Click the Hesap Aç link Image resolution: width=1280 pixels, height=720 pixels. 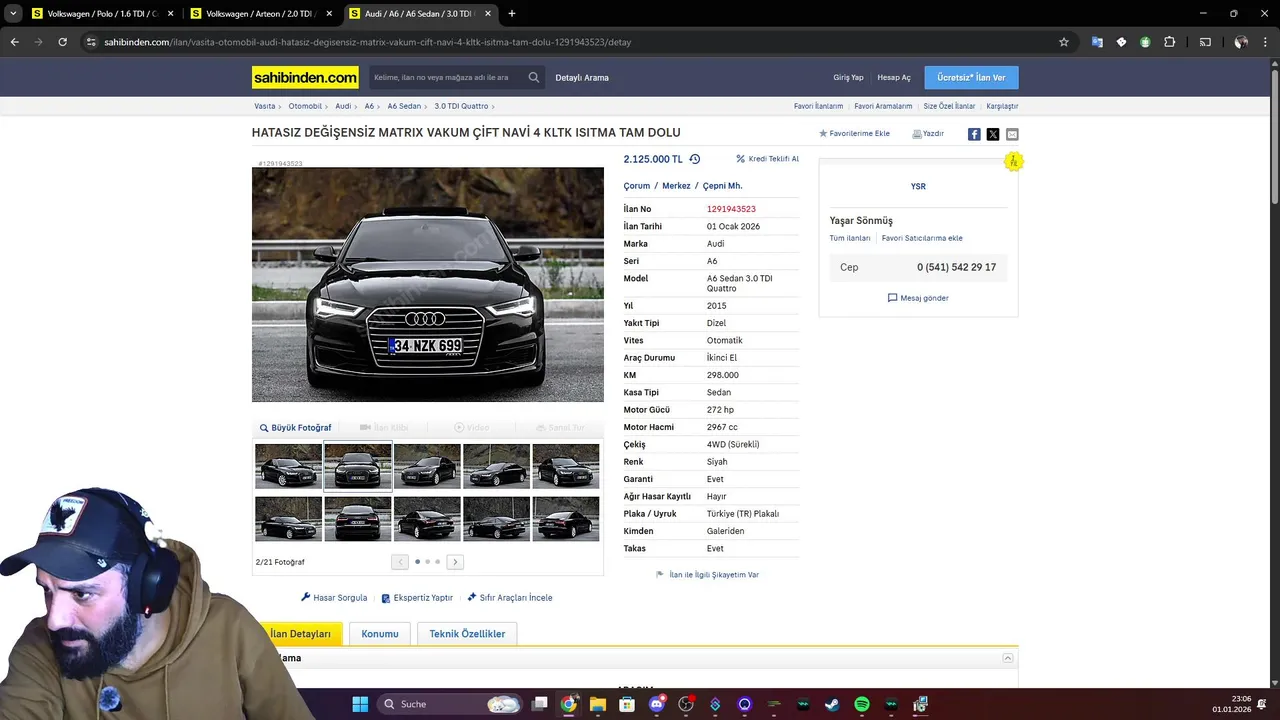pyautogui.click(x=894, y=77)
